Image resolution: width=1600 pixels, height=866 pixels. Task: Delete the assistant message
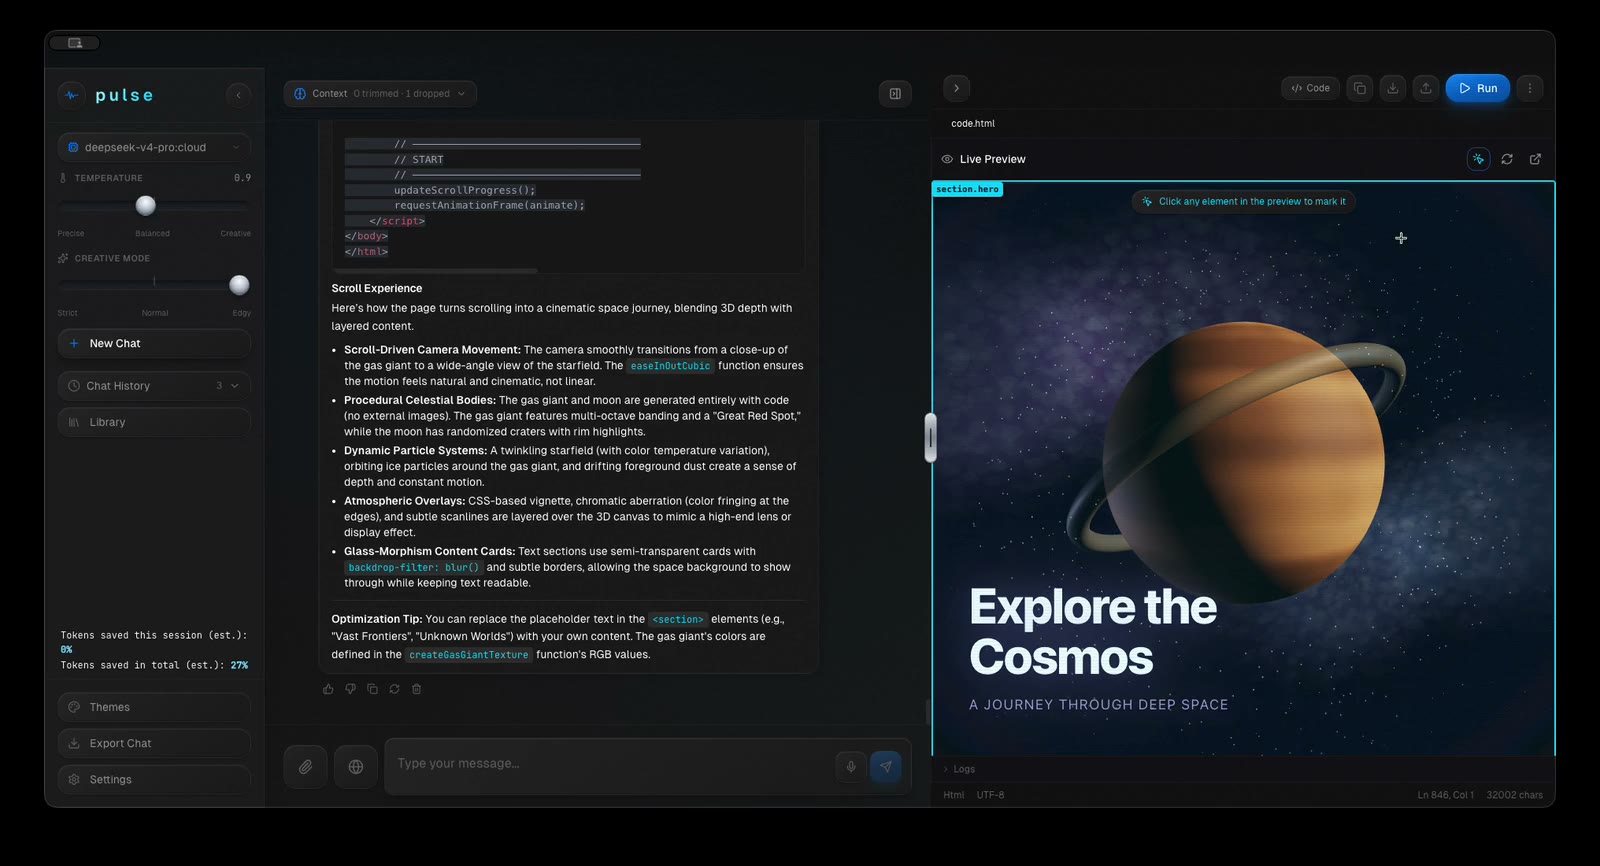point(416,689)
